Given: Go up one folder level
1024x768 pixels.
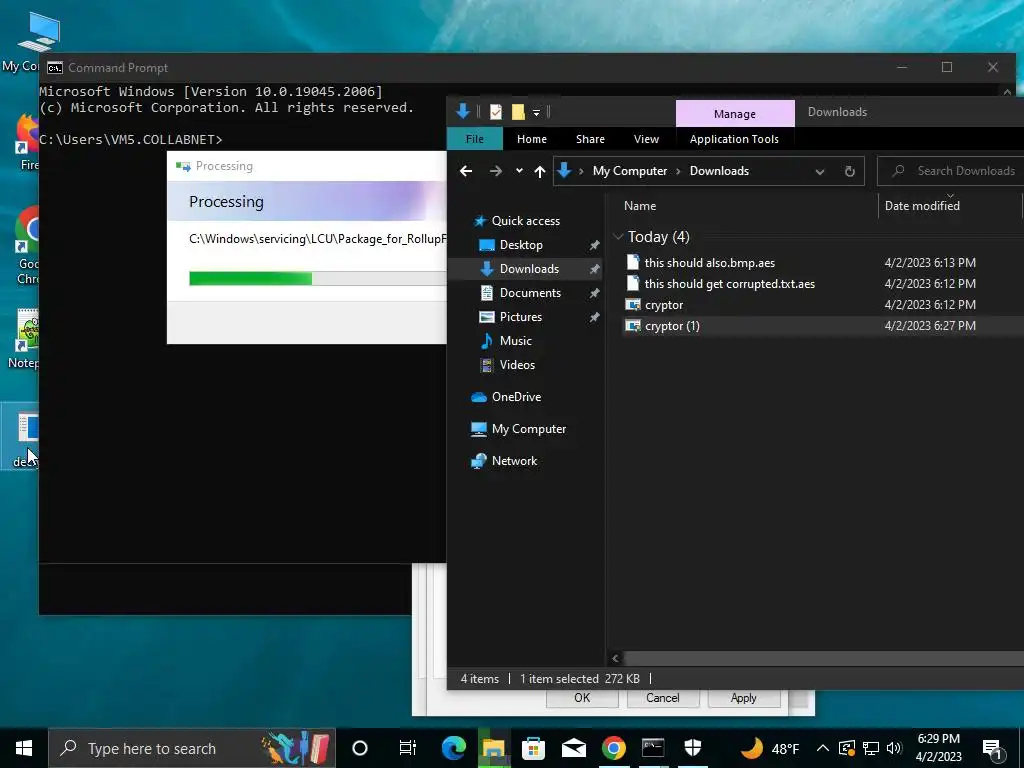Looking at the screenshot, I should [x=539, y=171].
